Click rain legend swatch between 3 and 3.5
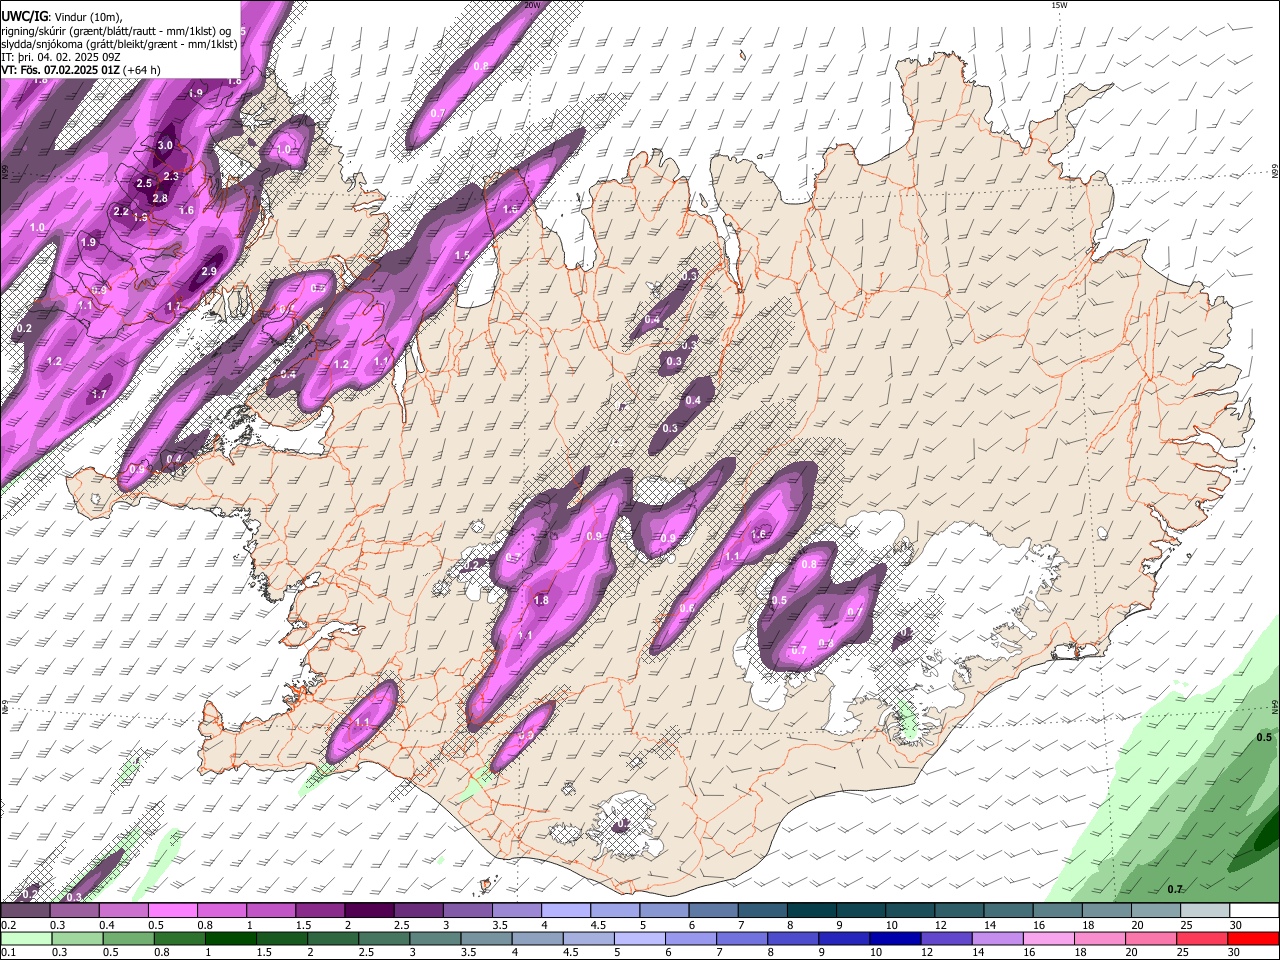 435,938
